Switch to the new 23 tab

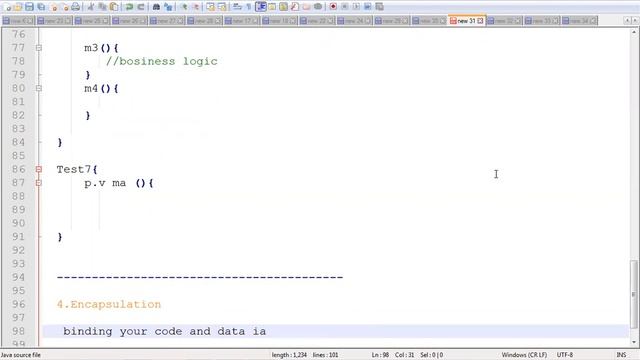point(54,20)
